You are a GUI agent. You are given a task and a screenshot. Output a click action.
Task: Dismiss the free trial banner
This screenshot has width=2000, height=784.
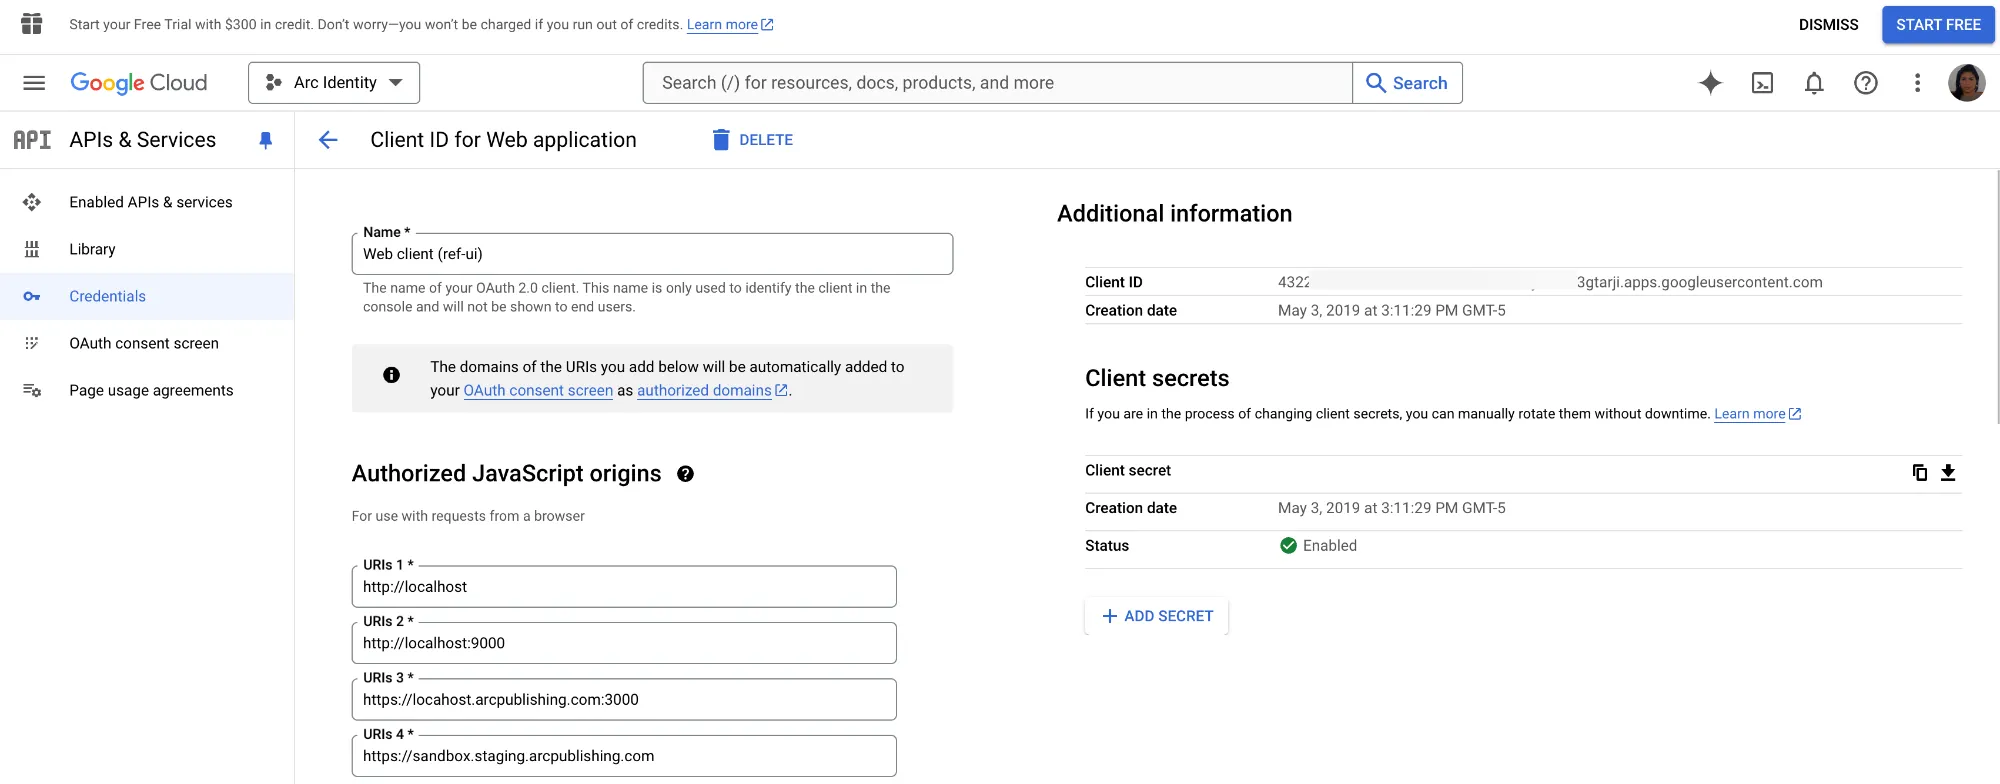1828,24
